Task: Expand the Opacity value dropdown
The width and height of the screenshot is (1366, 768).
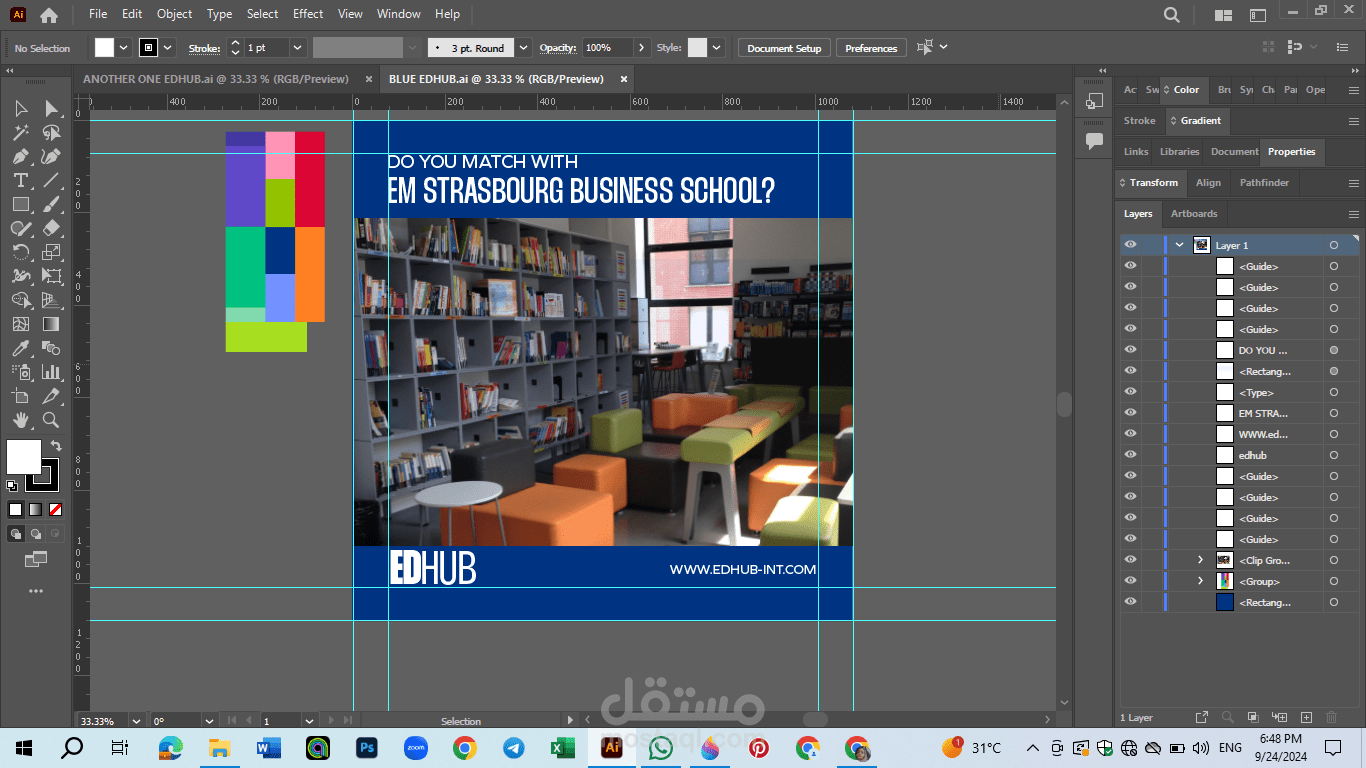Action: pos(641,48)
